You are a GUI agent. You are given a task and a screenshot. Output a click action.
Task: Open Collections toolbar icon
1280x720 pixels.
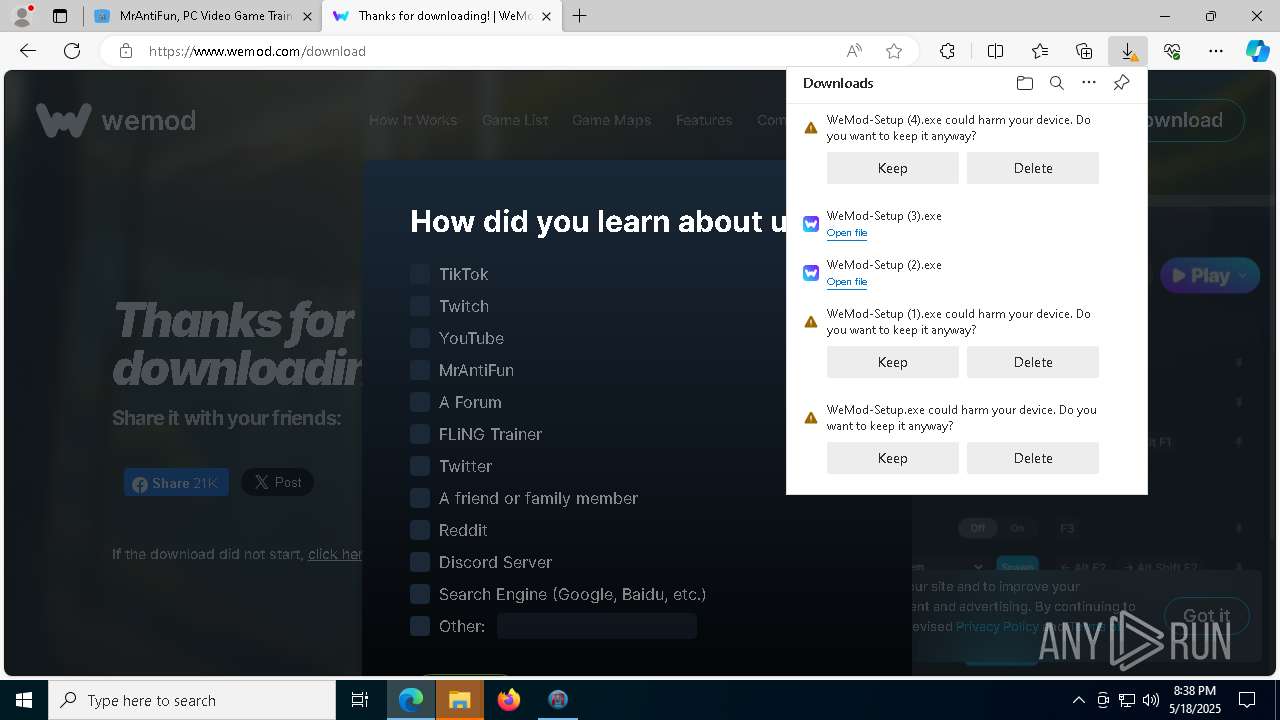[1084, 51]
